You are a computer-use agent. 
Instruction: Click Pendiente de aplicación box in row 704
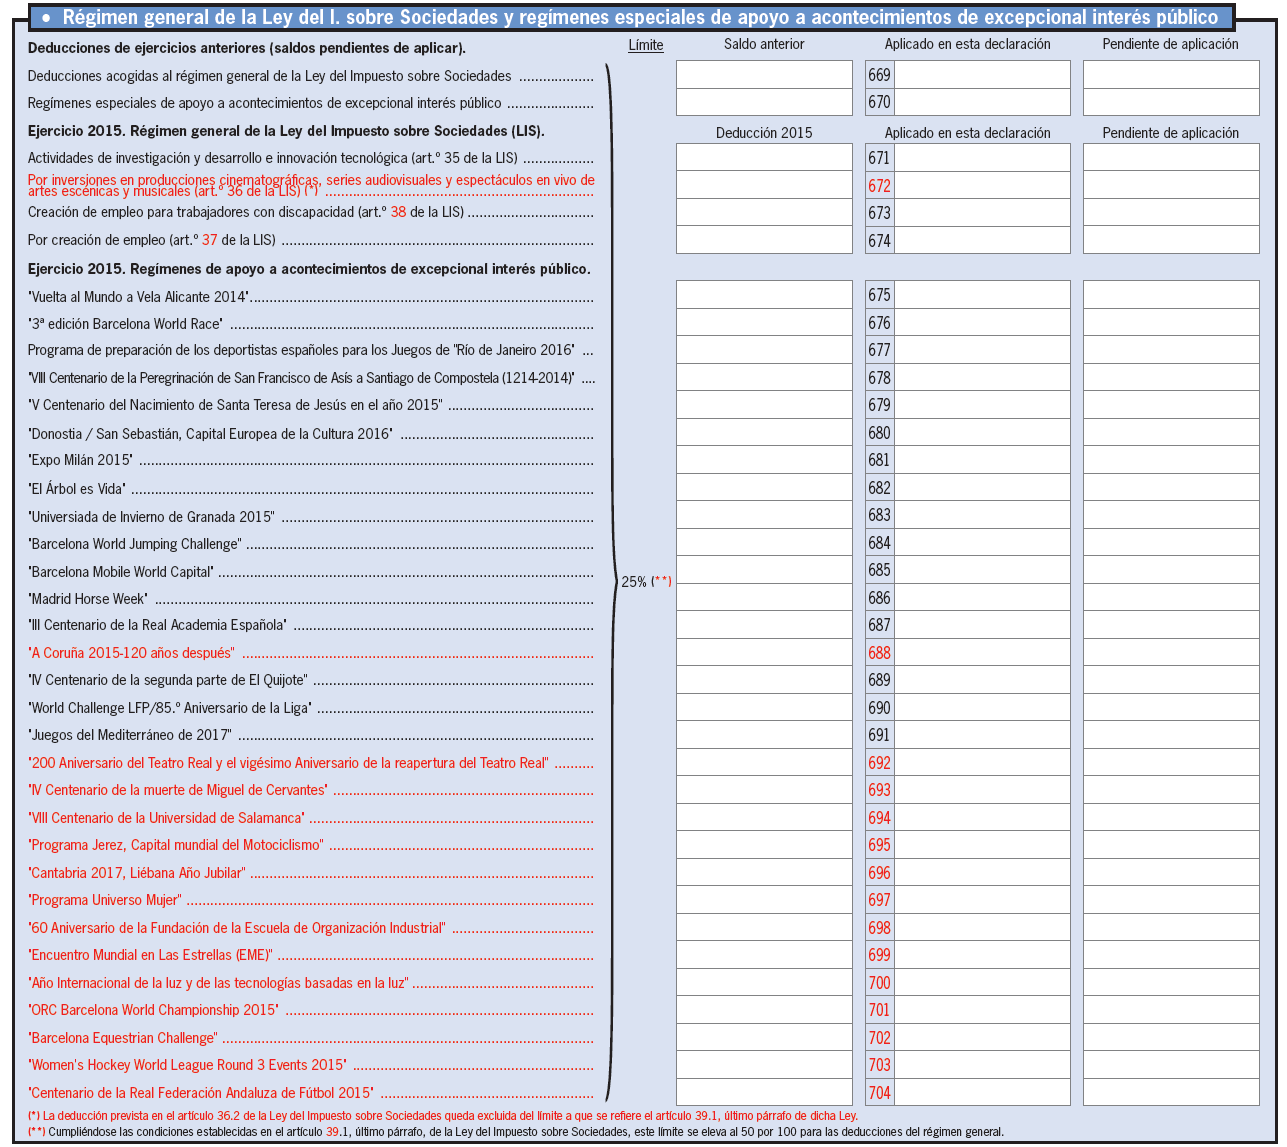1171,1092
